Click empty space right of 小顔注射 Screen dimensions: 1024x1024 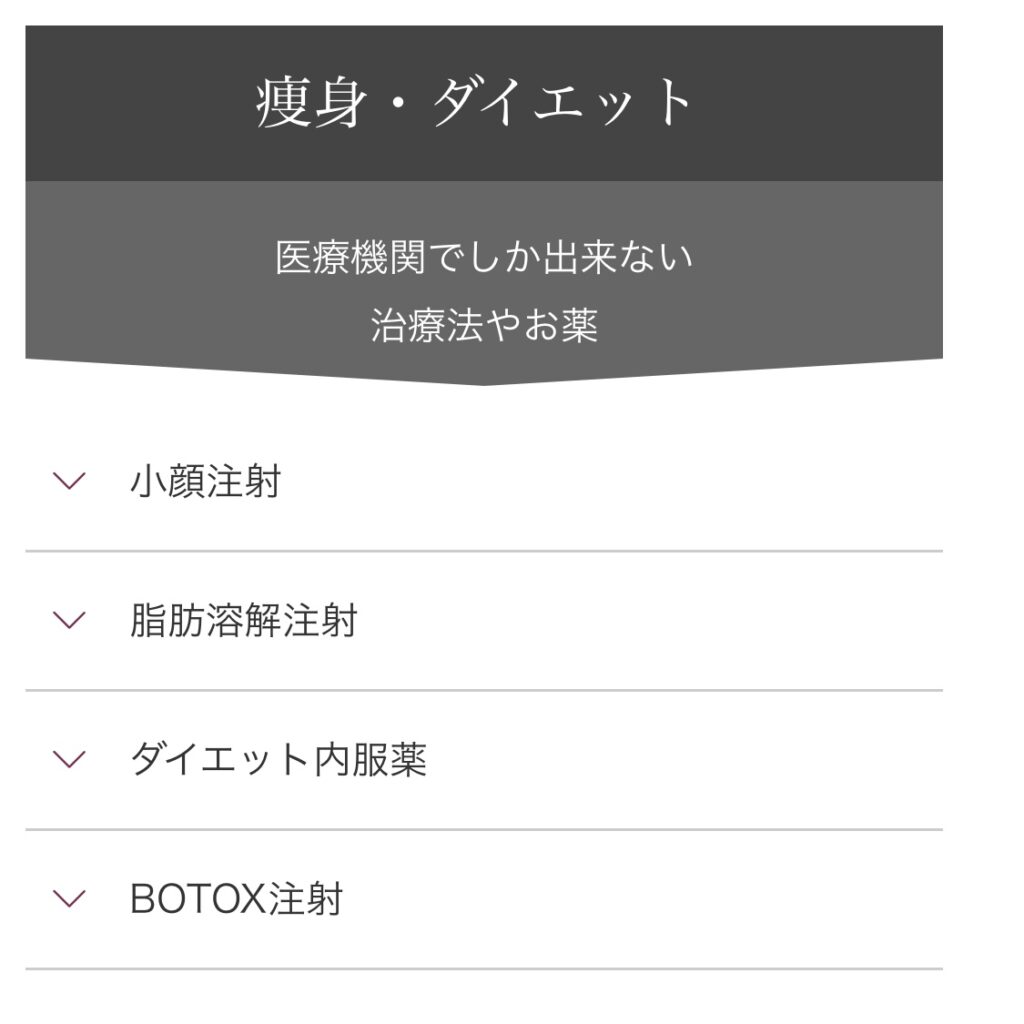tap(612, 481)
